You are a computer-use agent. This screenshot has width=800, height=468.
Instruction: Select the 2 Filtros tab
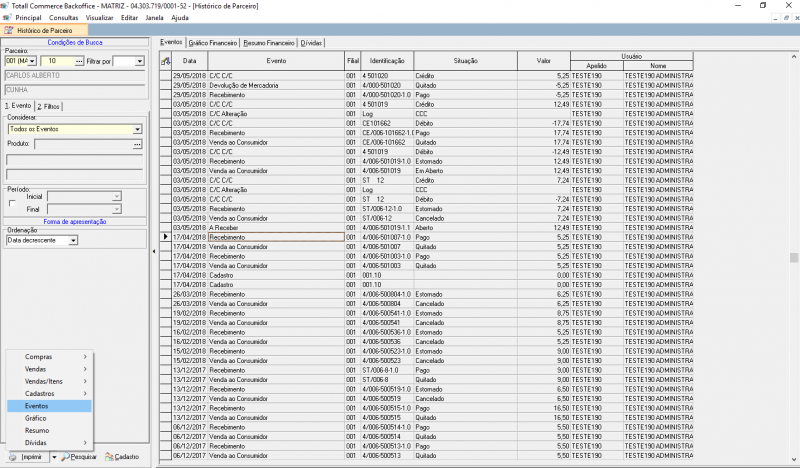(x=48, y=105)
